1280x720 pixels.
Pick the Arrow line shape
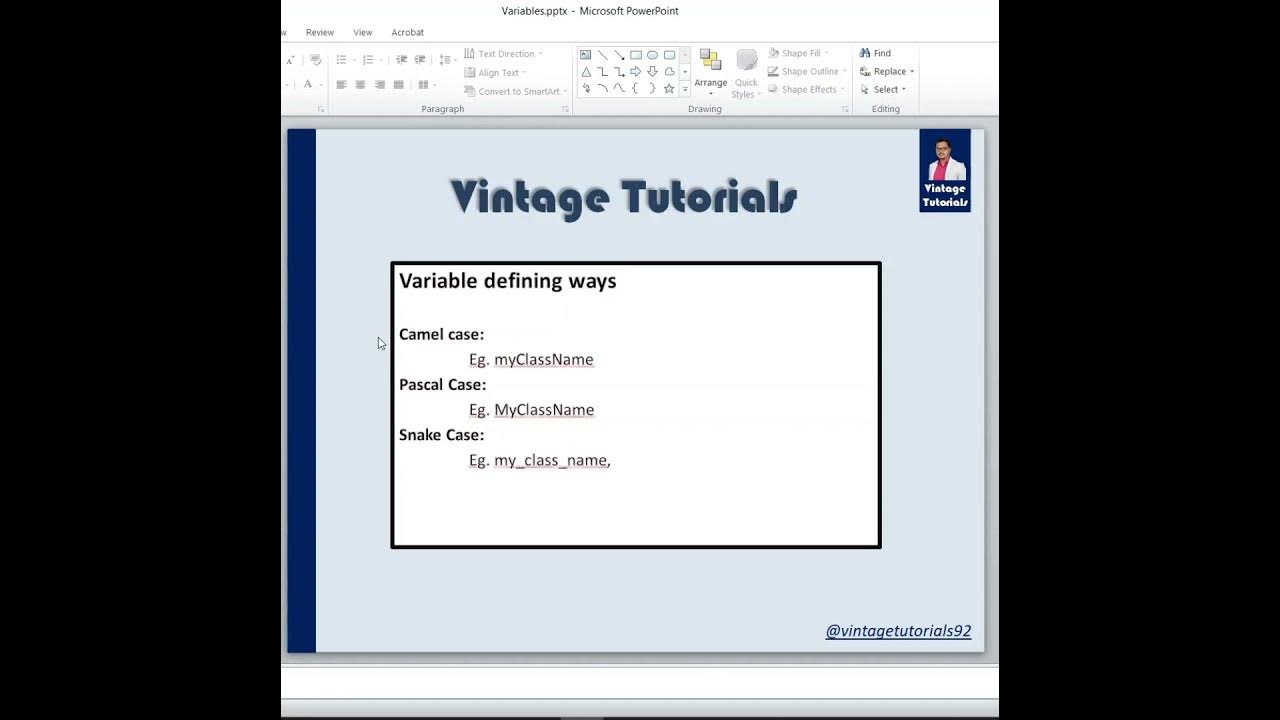click(x=619, y=55)
